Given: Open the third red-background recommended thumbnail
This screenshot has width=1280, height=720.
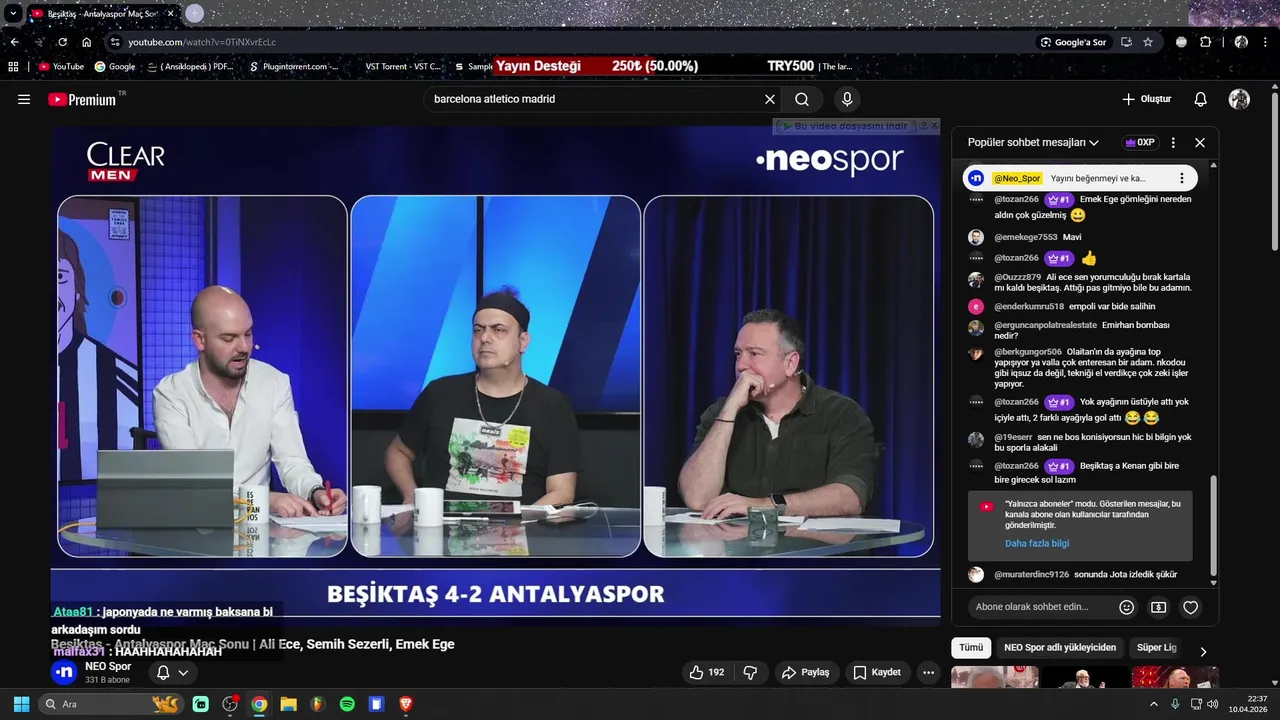Looking at the screenshot, I should click(1175, 677).
